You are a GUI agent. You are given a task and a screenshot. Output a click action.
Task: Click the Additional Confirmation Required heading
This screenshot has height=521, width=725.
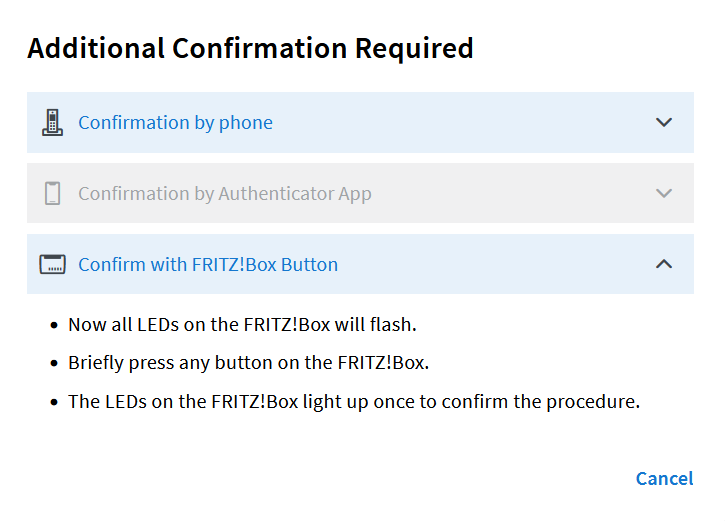pos(250,48)
